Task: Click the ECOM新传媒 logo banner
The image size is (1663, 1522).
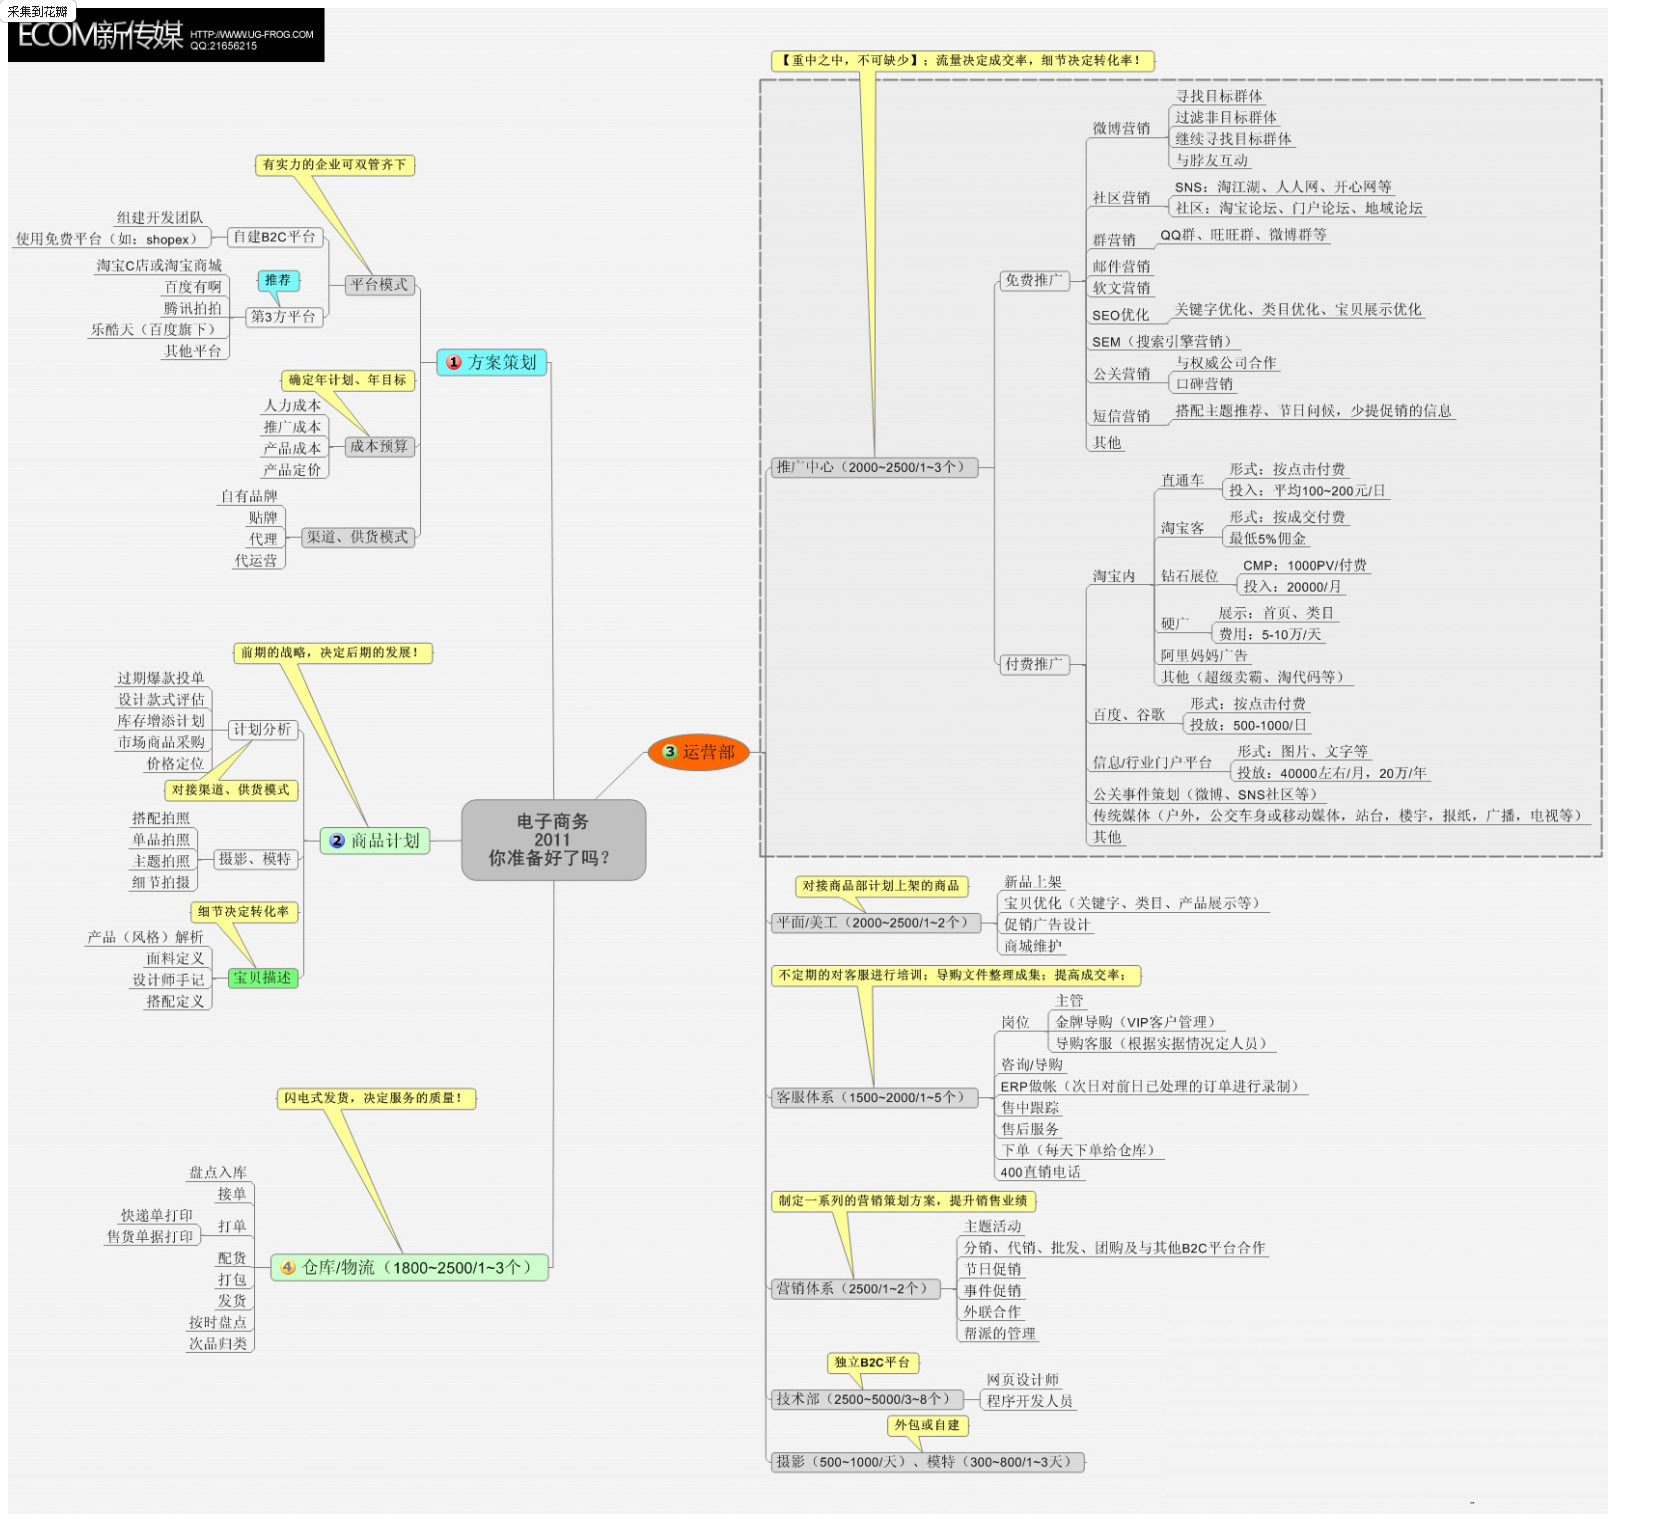Action: [166, 36]
